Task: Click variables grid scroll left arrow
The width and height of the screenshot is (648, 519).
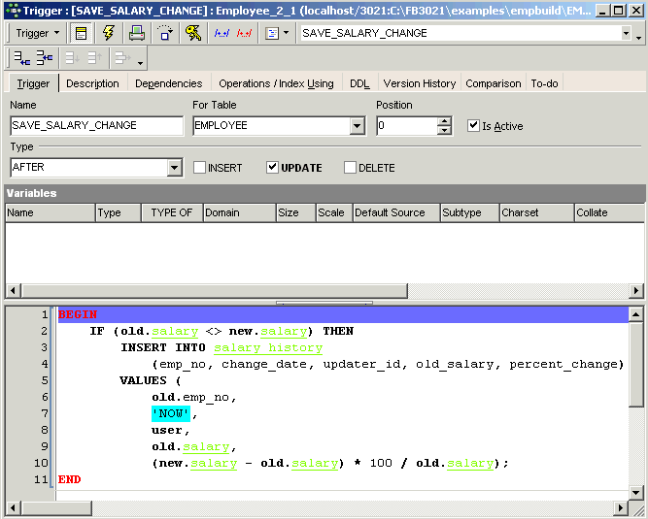Action: pos(13,290)
